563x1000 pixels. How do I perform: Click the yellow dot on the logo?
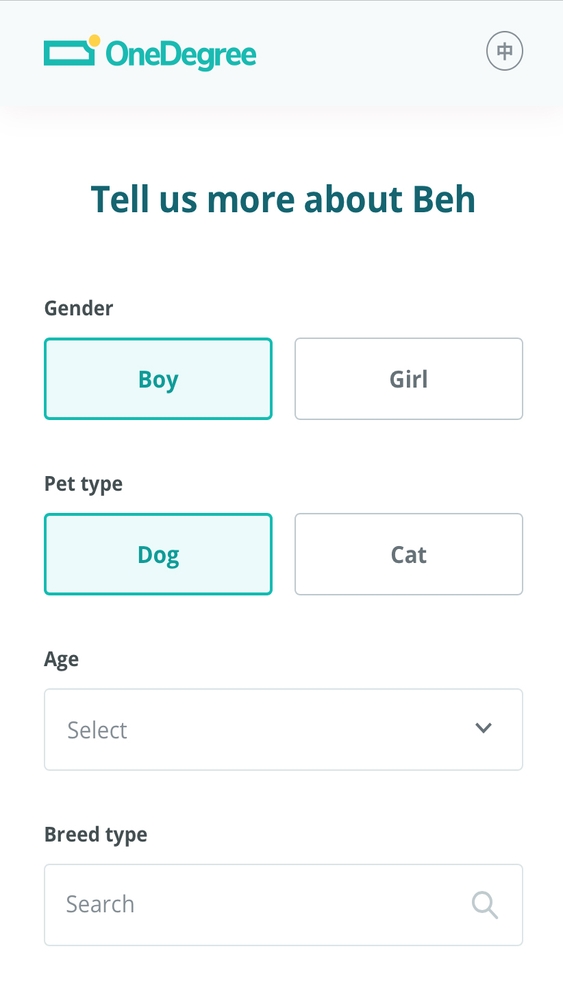click(x=94, y=41)
